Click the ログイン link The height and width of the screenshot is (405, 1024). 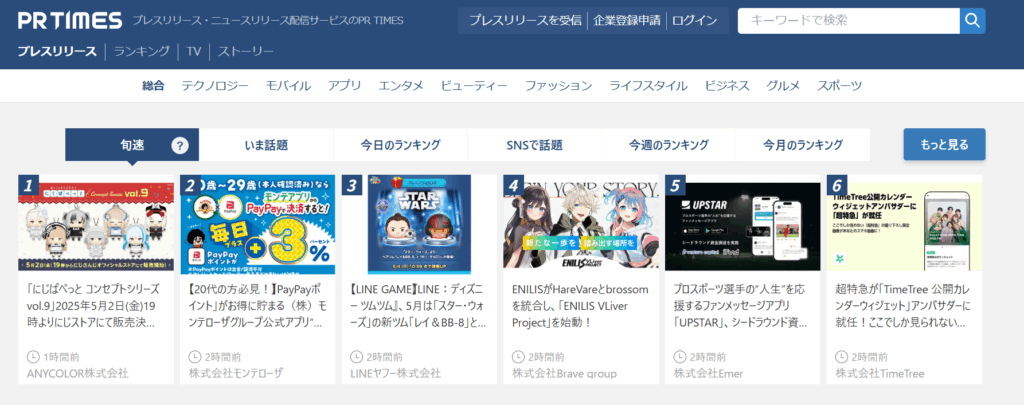[x=694, y=21]
